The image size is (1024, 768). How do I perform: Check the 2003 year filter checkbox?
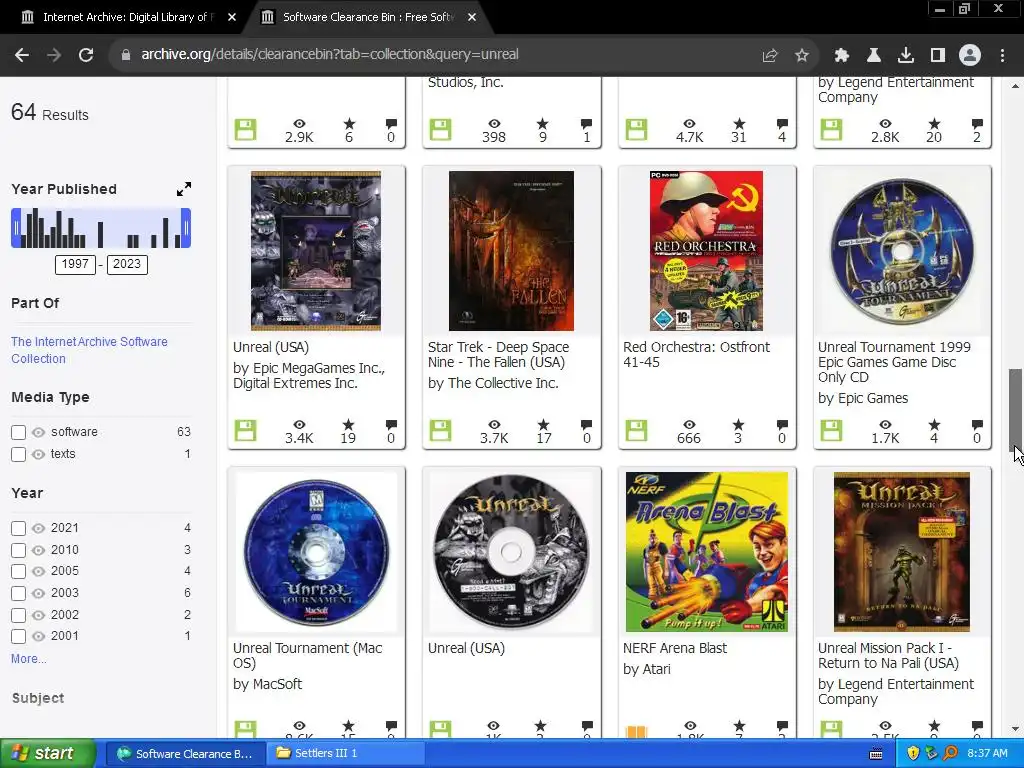coord(18,593)
